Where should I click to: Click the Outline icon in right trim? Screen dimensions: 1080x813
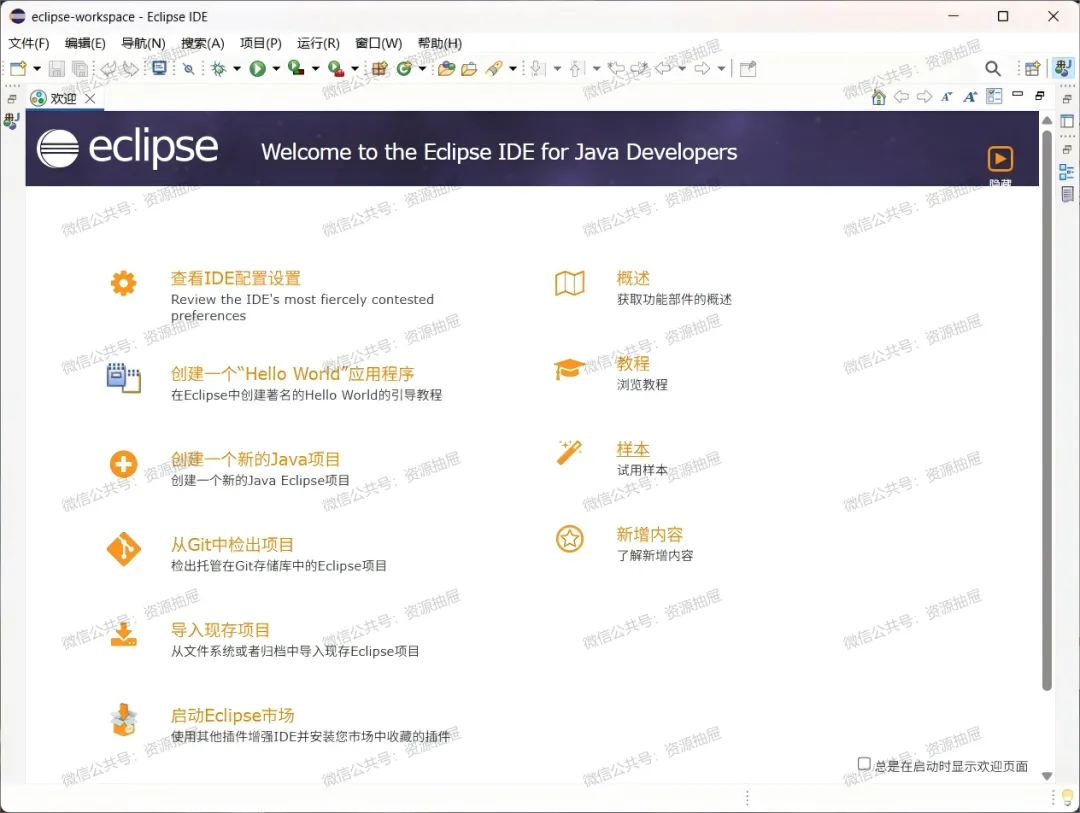pos(1066,172)
